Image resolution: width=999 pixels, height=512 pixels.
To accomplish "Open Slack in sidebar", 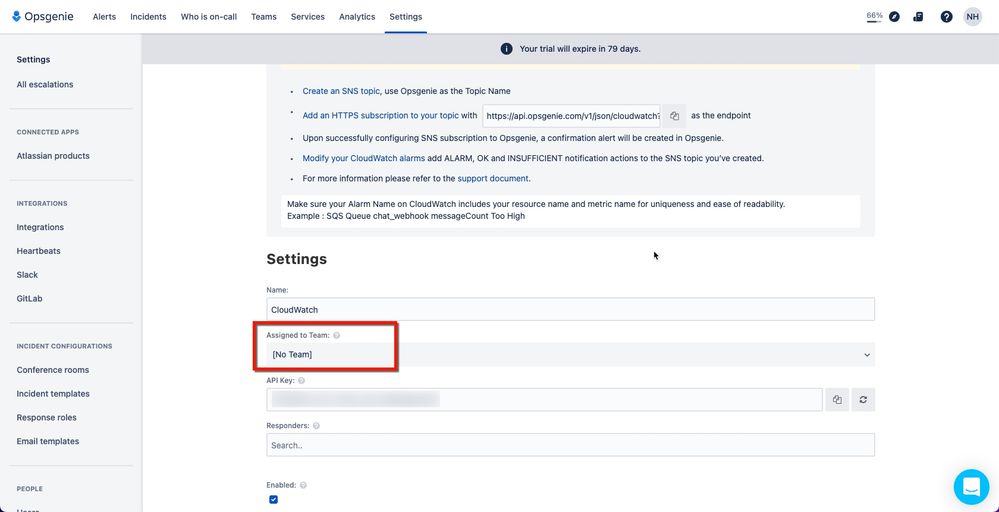I will coord(27,275).
